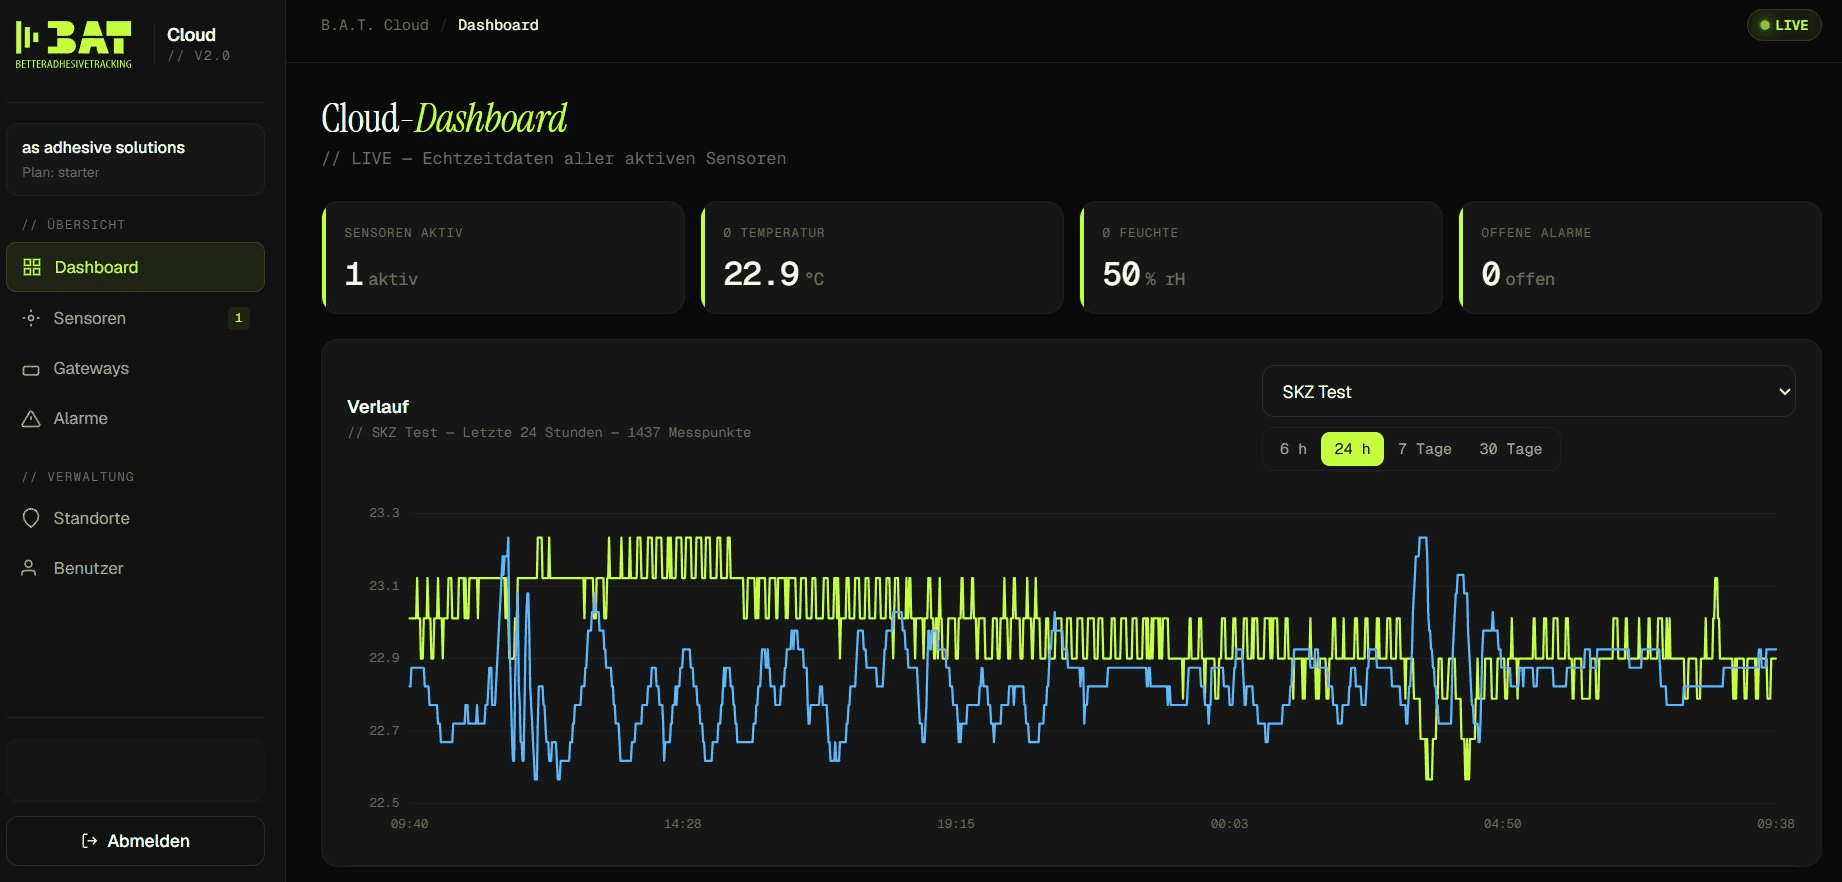The height and width of the screenshot is (882, 1842).
Task: Go to the Sensoren page
Action: click(x=135, y=318)
